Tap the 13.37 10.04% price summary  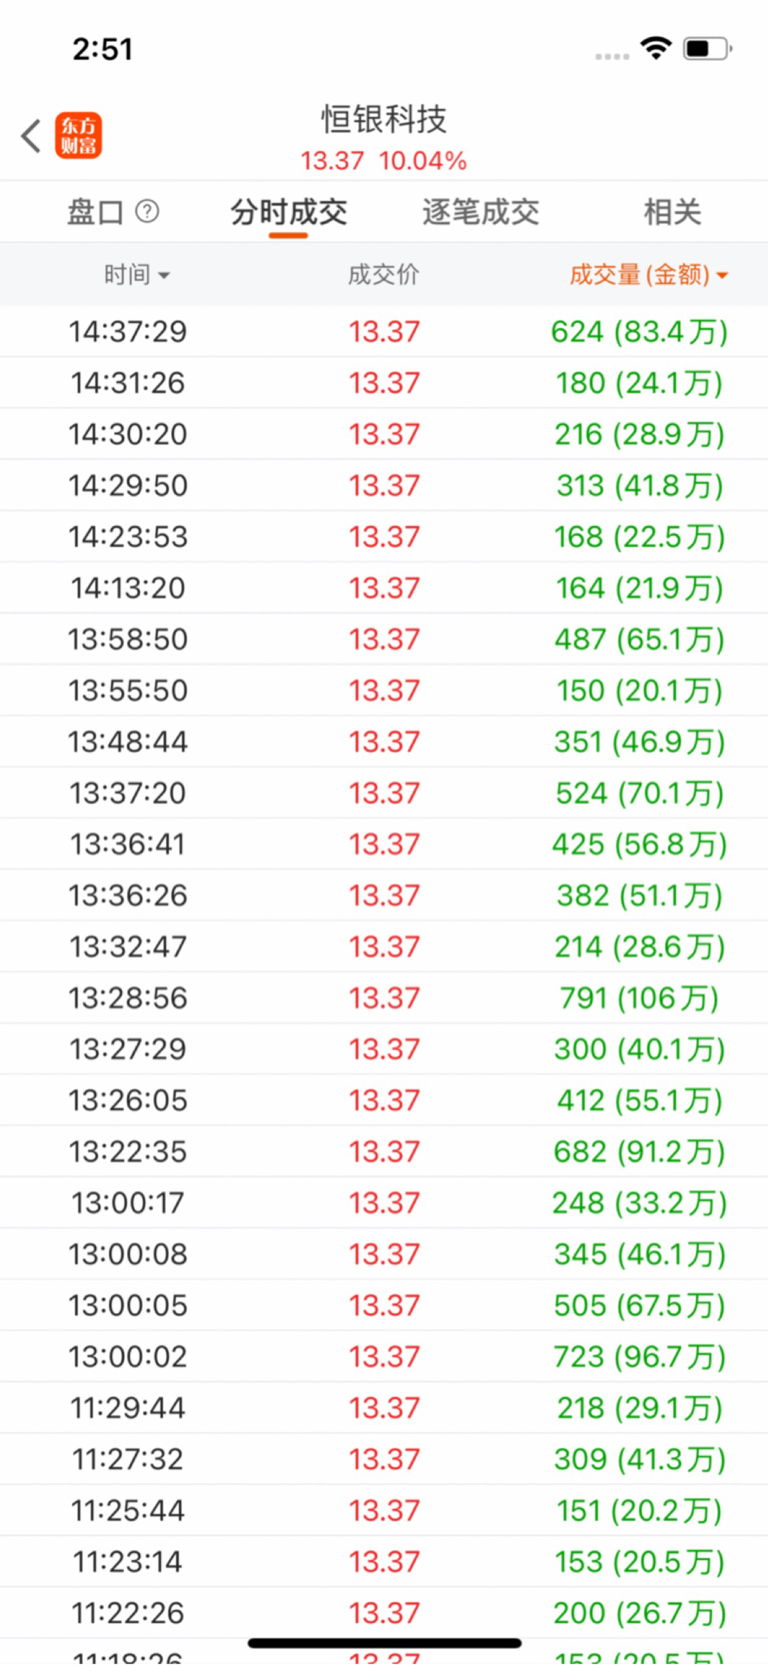(x=384, y=161)
